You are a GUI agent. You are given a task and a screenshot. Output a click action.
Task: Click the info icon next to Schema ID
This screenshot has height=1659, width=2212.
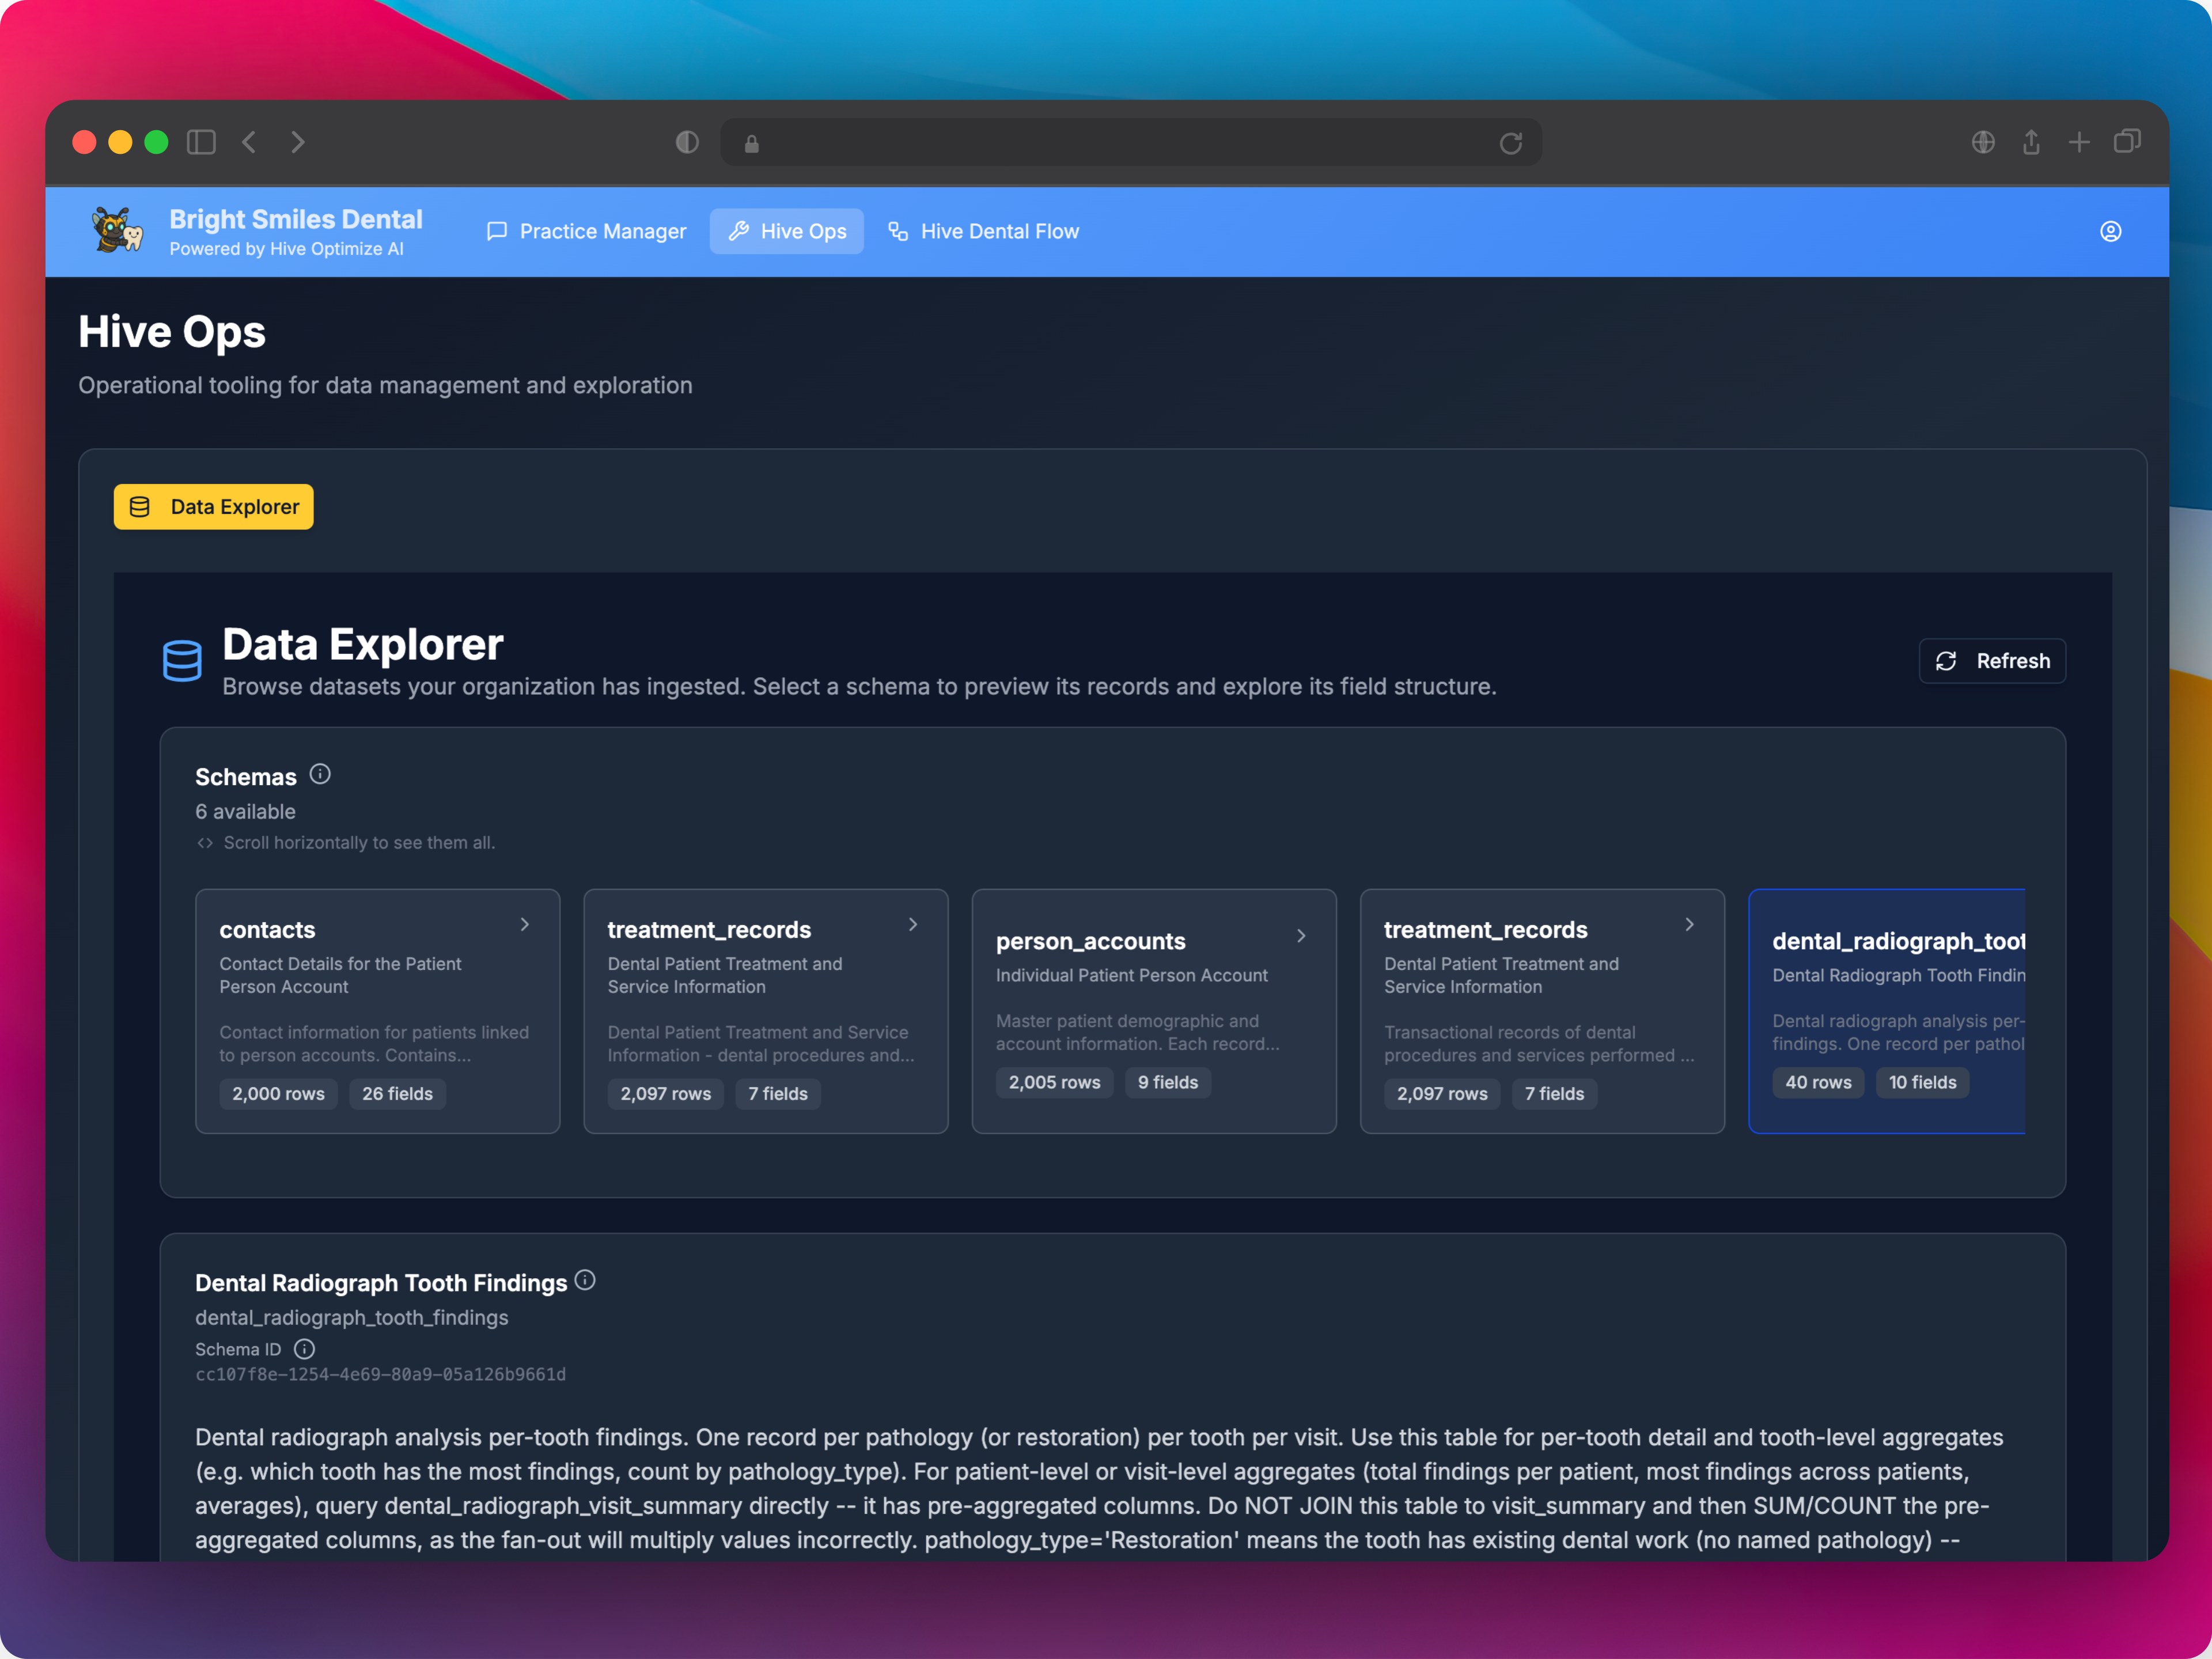click(304, 1349)
